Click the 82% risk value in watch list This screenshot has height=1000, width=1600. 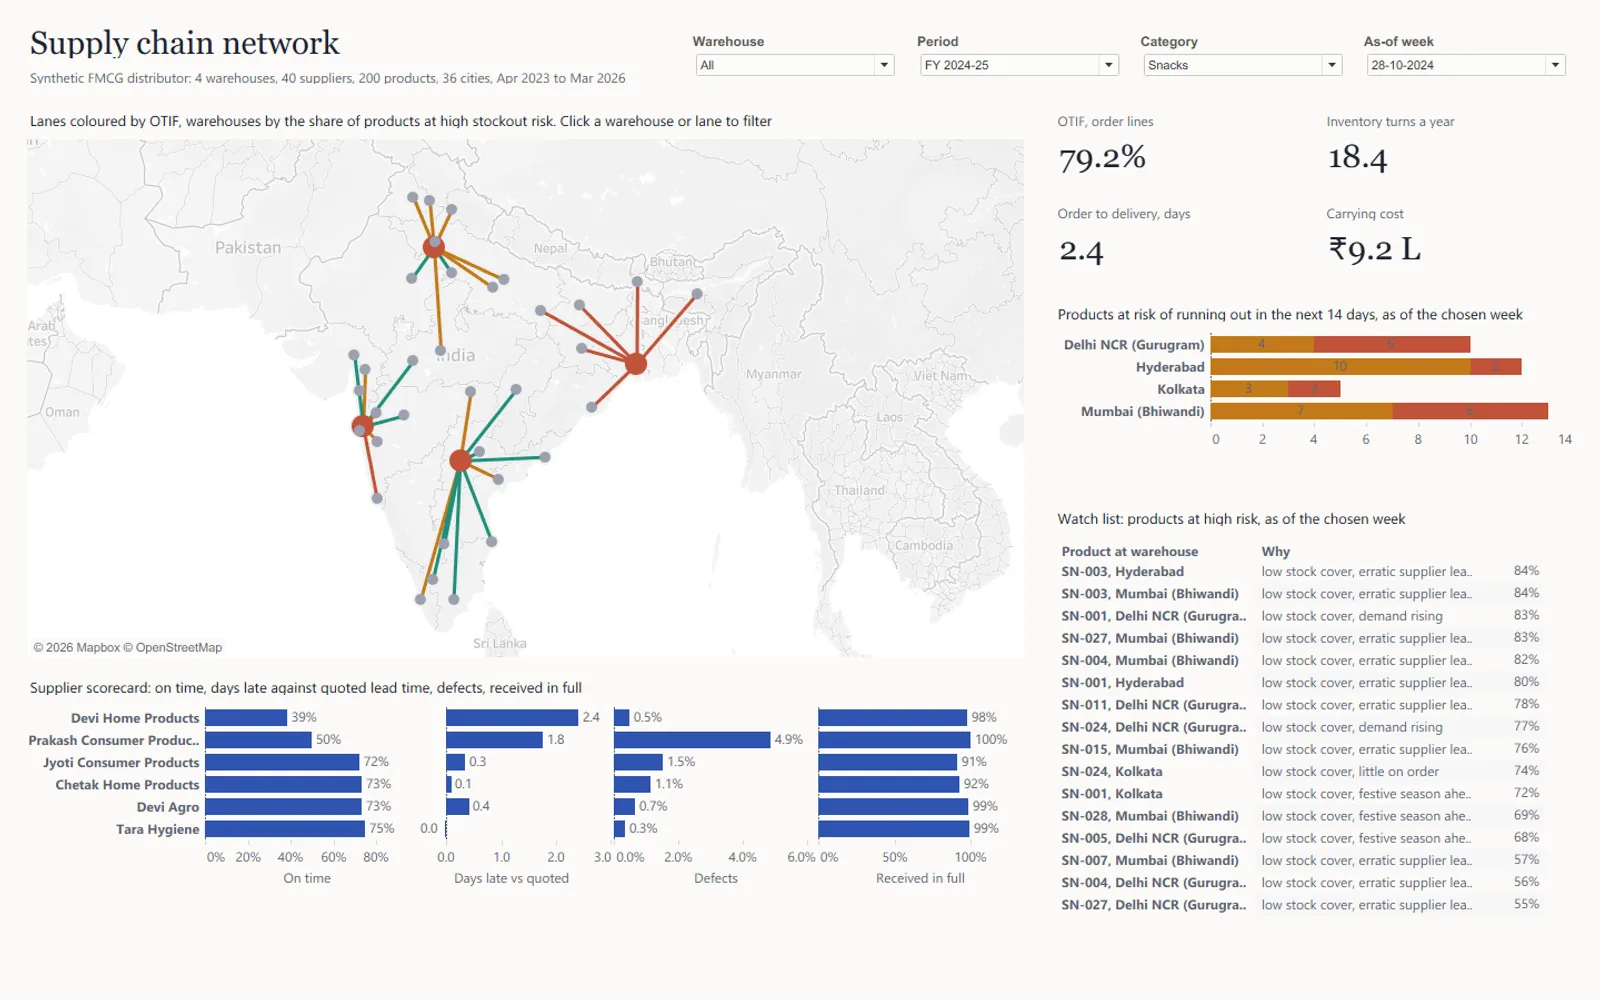tap(1526, 660)
